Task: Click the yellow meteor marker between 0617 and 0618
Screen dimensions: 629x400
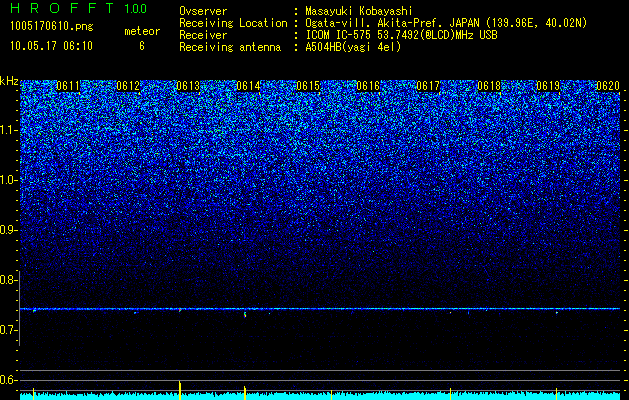Action: tap(450, 394)
